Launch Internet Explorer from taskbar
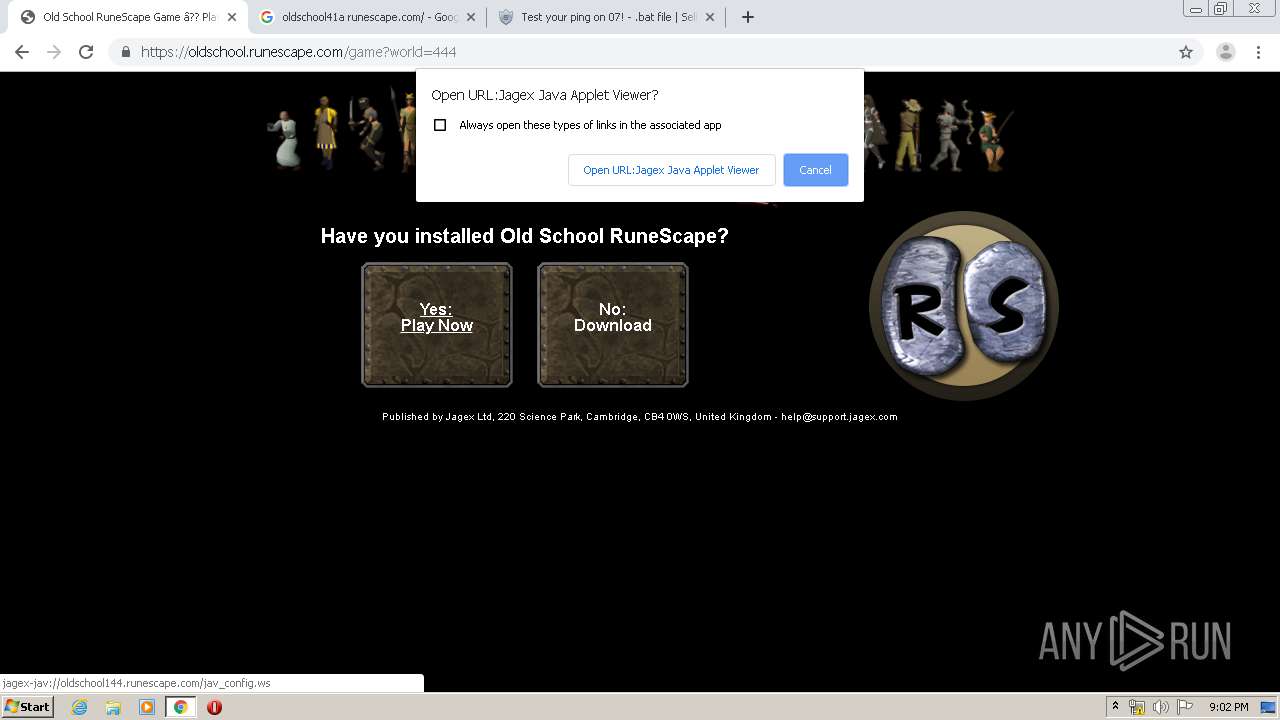This screenshot has width=1280, height=720. click(x=79, y=707)
